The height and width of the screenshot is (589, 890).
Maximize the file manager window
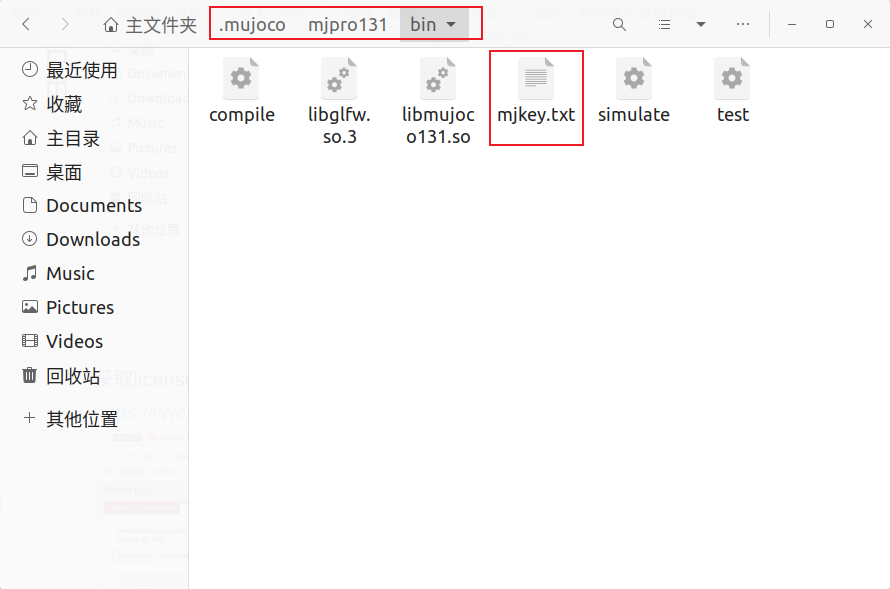coord(830,24)
